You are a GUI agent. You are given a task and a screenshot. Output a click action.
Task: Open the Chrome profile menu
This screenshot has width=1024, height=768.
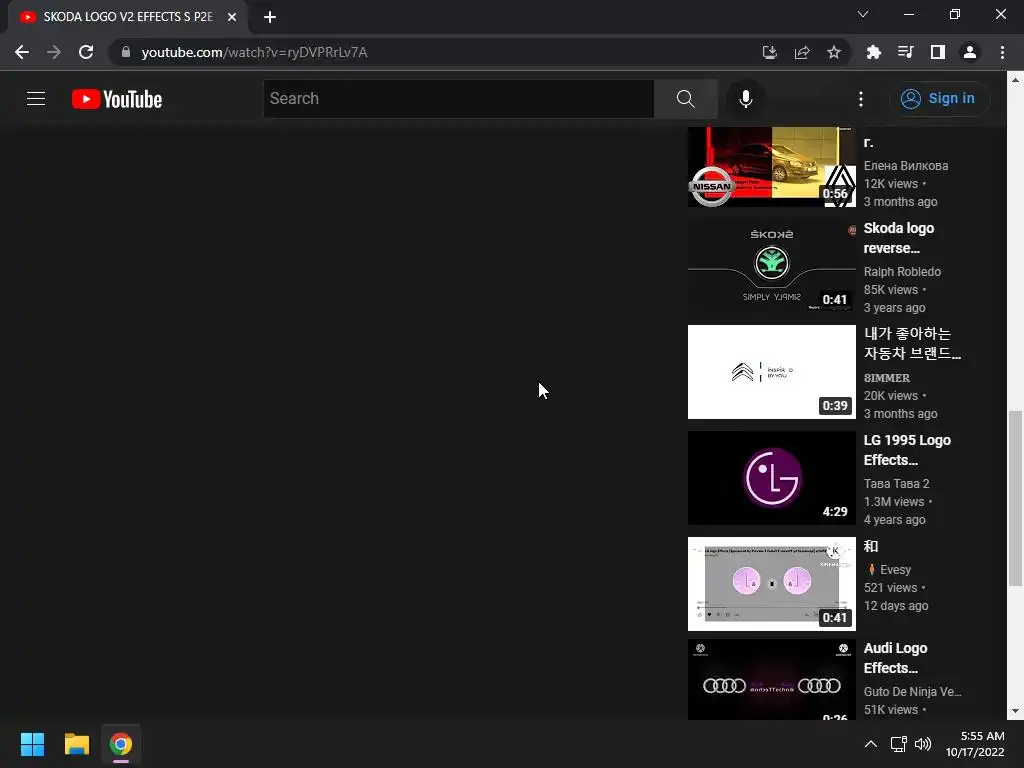pyautogui.click(x=970, y=52)
